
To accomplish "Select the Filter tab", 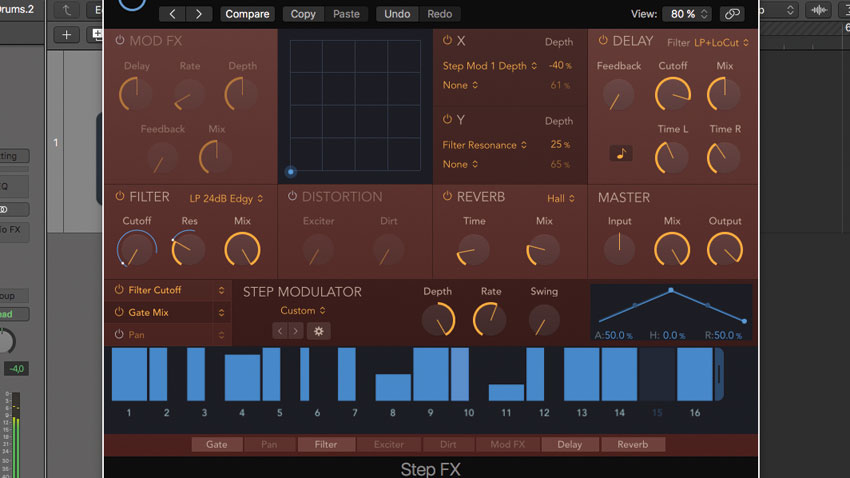I will coord(326,444).
